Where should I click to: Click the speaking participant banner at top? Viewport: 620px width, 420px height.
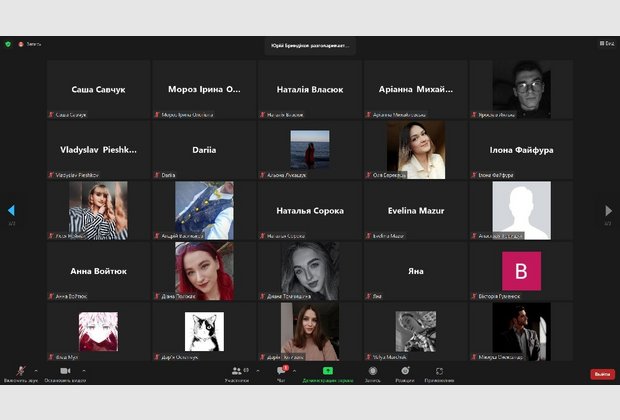pos(310,45)
